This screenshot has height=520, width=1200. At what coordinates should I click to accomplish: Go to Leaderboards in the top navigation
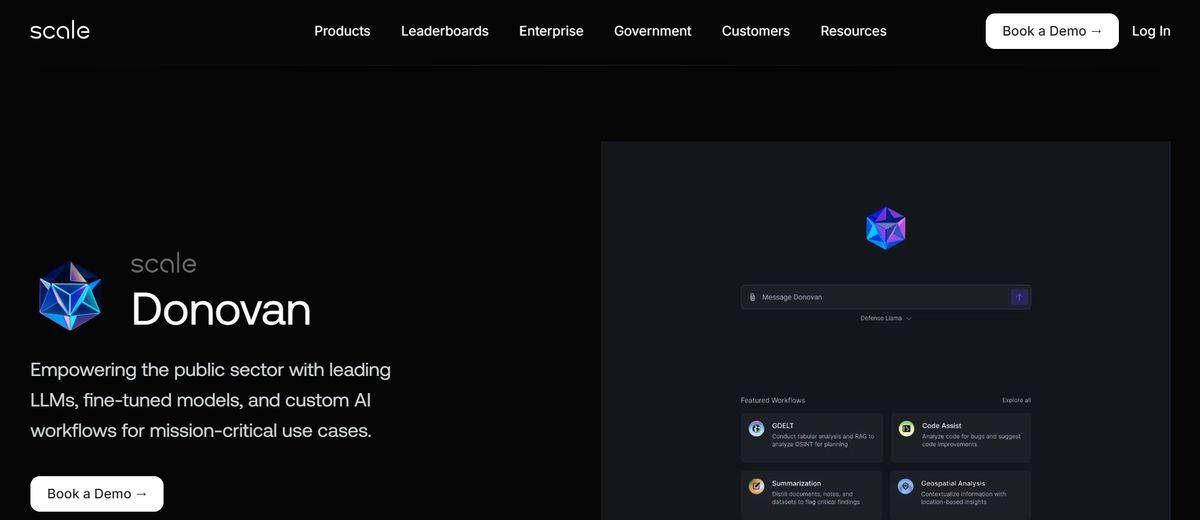point(445,31)
